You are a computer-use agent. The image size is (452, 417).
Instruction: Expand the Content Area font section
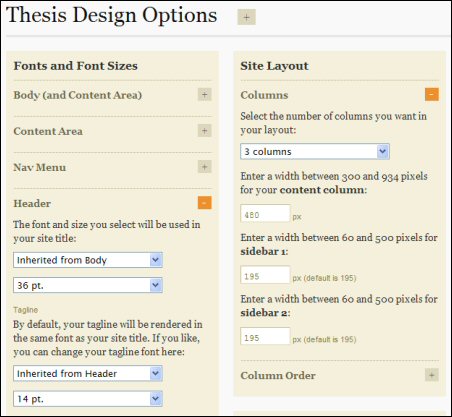(x=205, y=131)
